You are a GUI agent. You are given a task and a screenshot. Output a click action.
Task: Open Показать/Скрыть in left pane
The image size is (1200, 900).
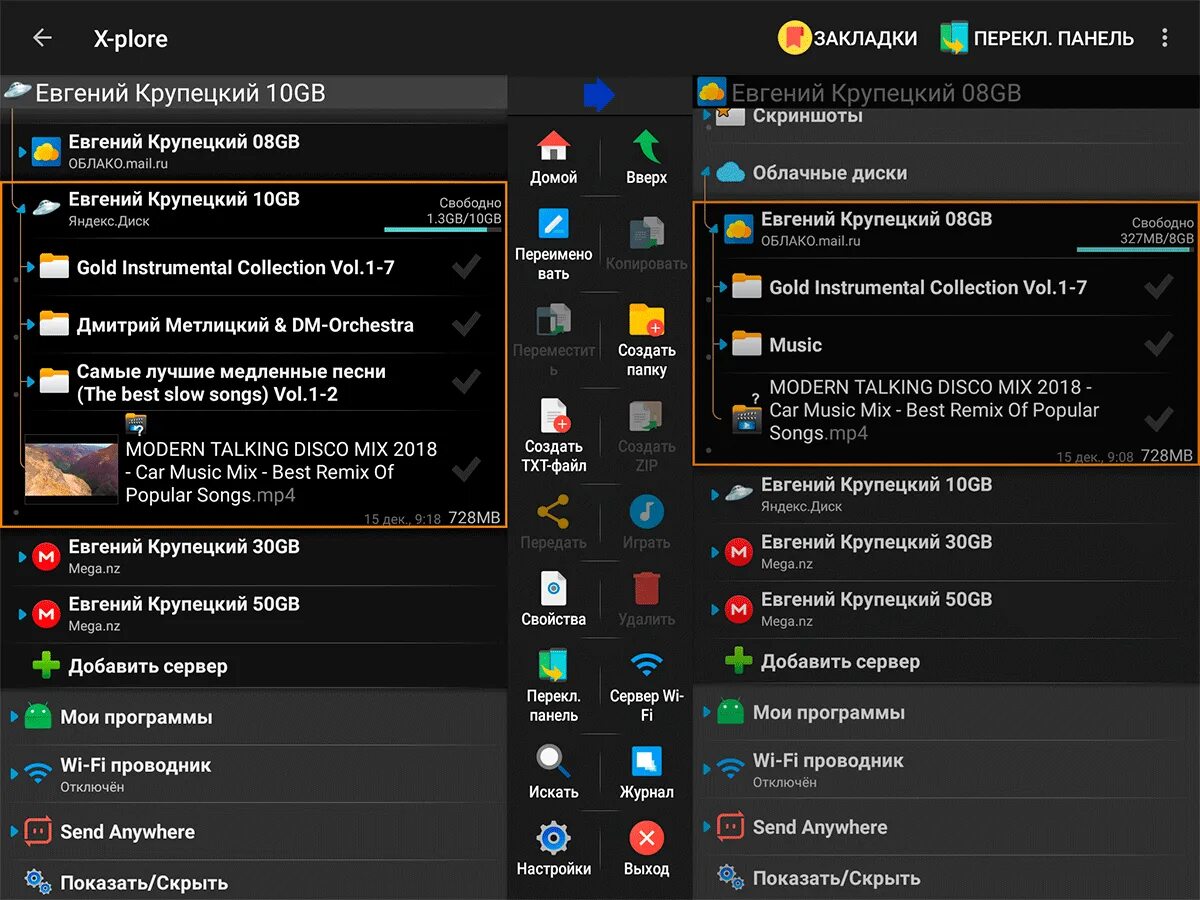click(254, 882)
